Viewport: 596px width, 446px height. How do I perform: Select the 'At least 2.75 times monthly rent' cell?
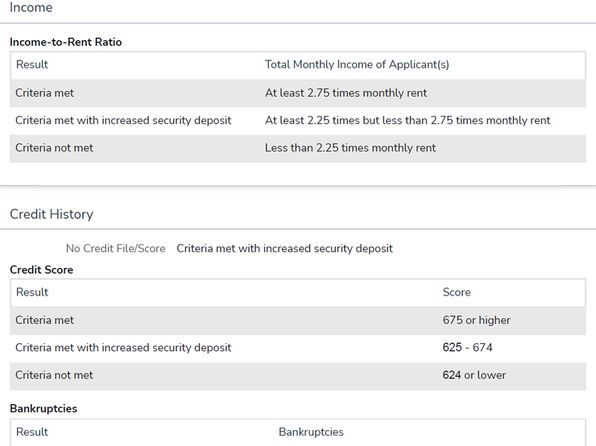click(346, 93)
